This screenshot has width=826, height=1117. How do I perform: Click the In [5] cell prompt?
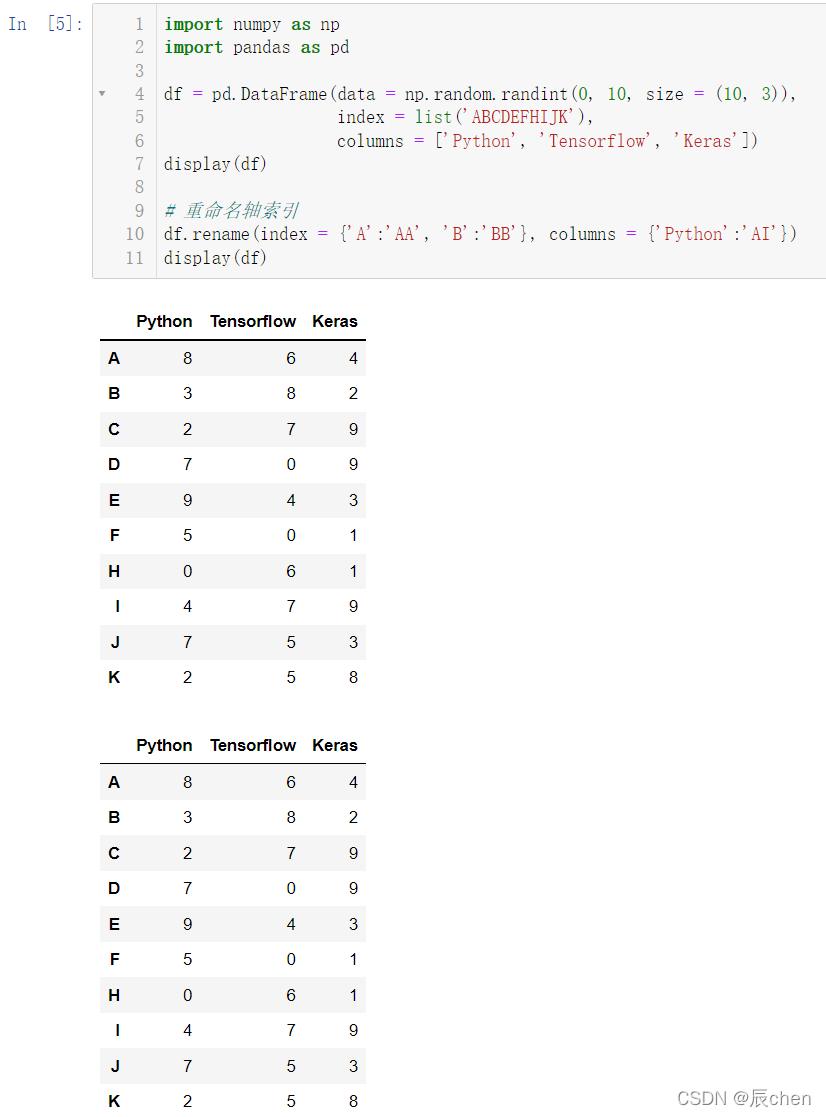click(x=46, y=24)
